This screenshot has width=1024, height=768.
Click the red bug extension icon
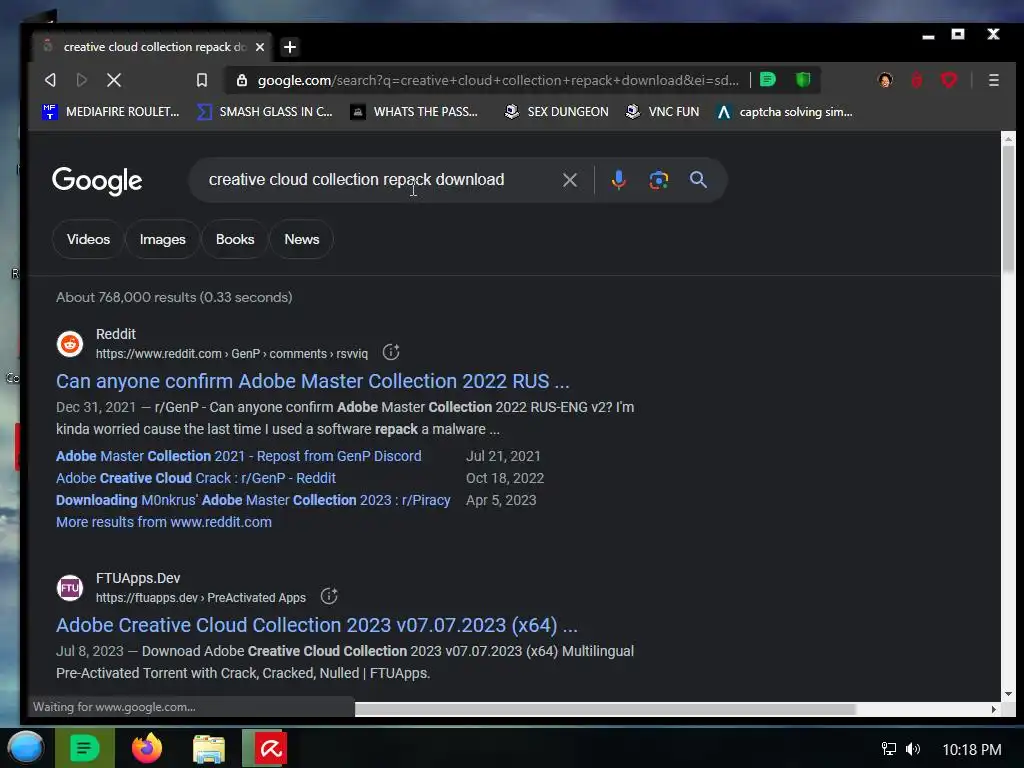click(917, 80)
